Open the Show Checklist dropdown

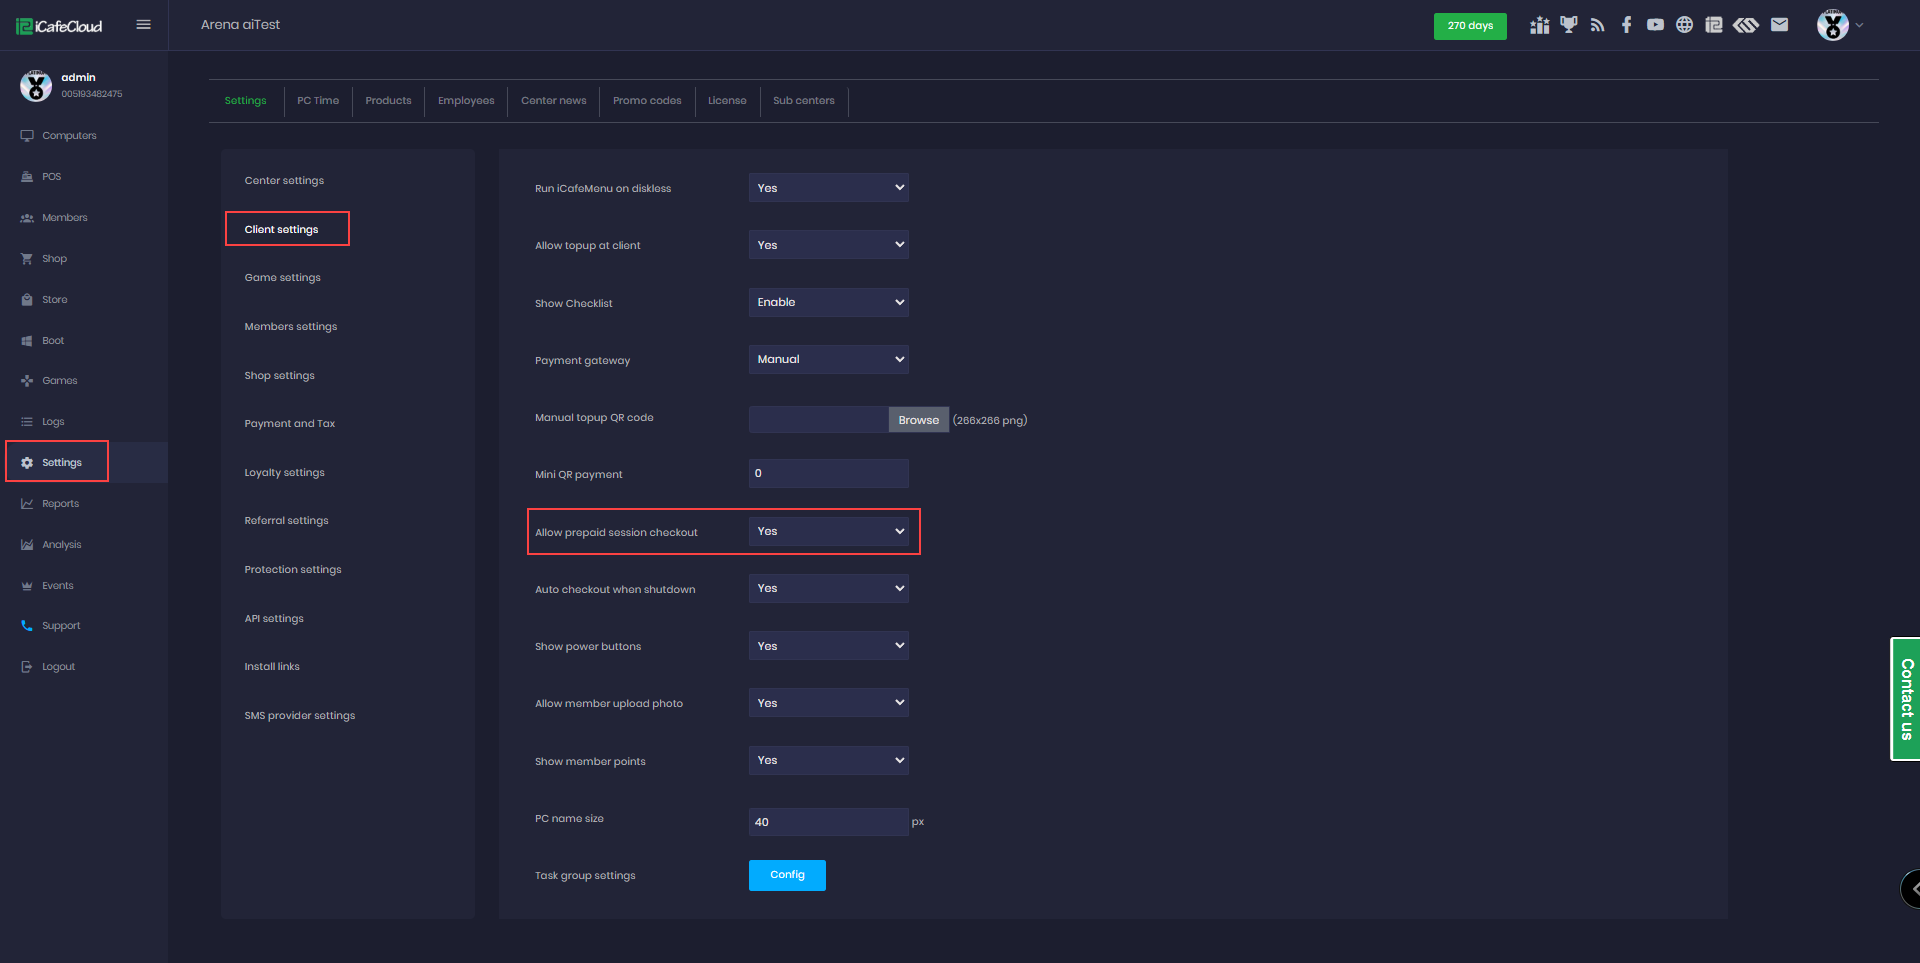pos(828,302)
